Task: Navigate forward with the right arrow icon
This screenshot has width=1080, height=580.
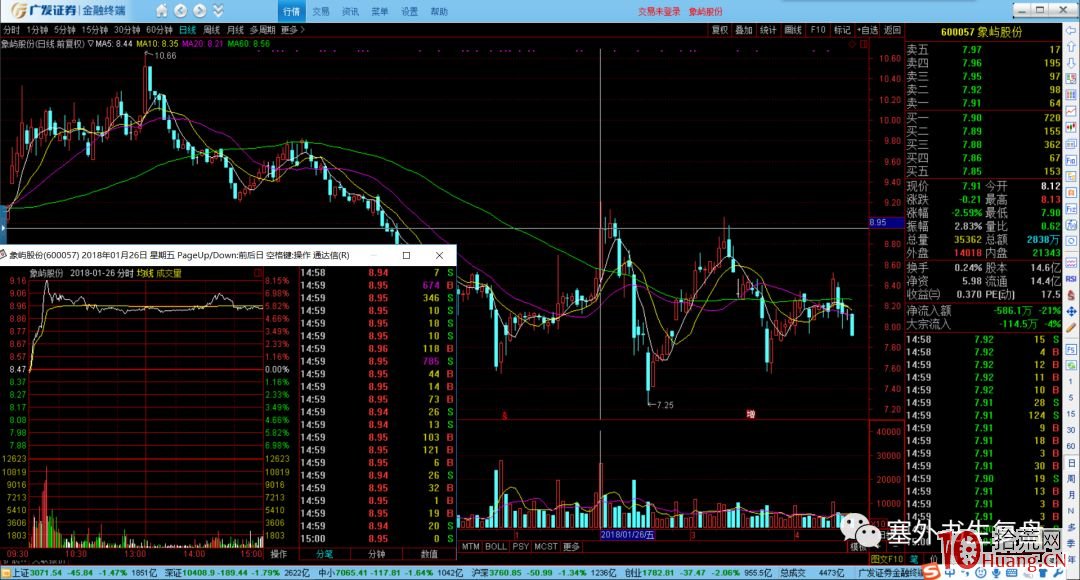Action: 200,10
